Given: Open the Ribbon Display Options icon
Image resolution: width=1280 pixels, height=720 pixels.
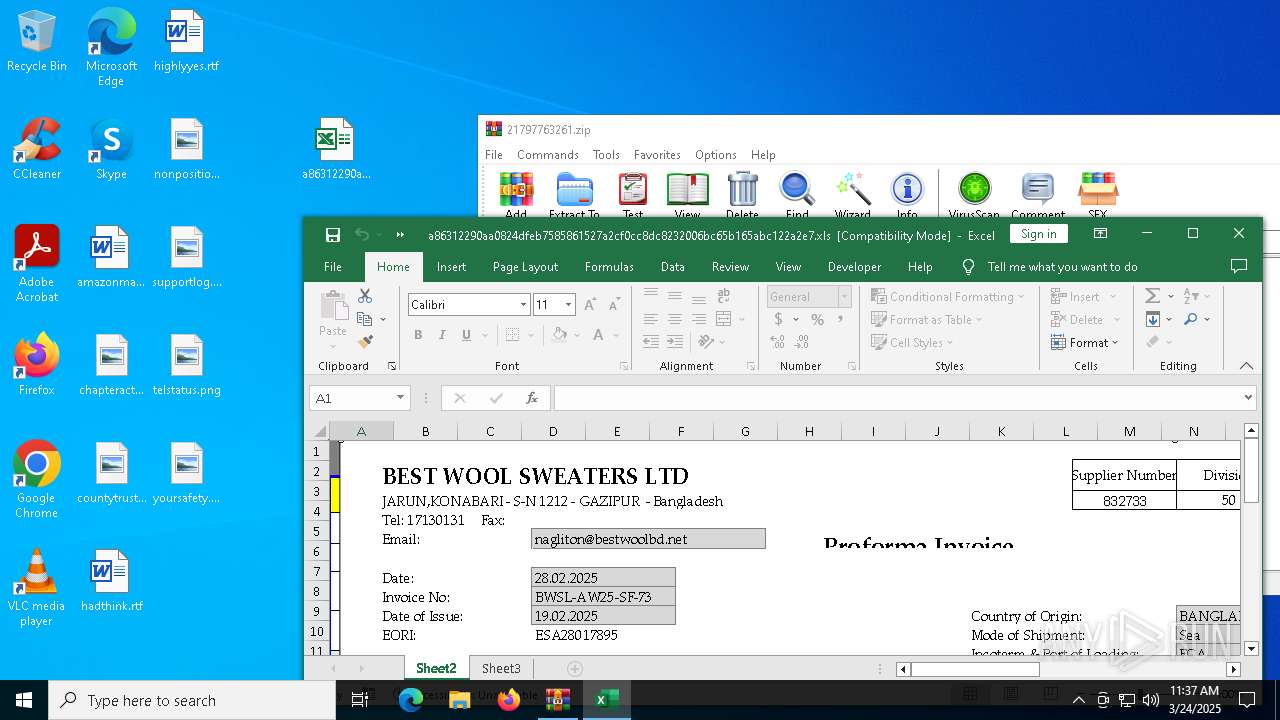Looking at the screenshot, I should [1100, 234].
